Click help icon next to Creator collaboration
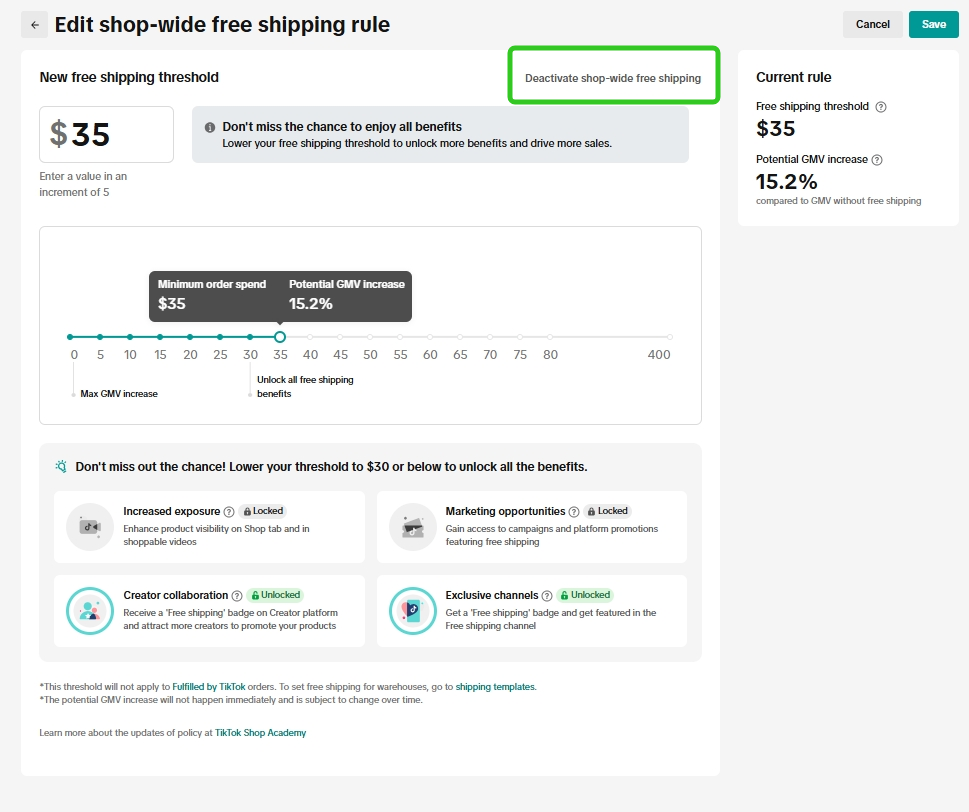 click(237, 596)
